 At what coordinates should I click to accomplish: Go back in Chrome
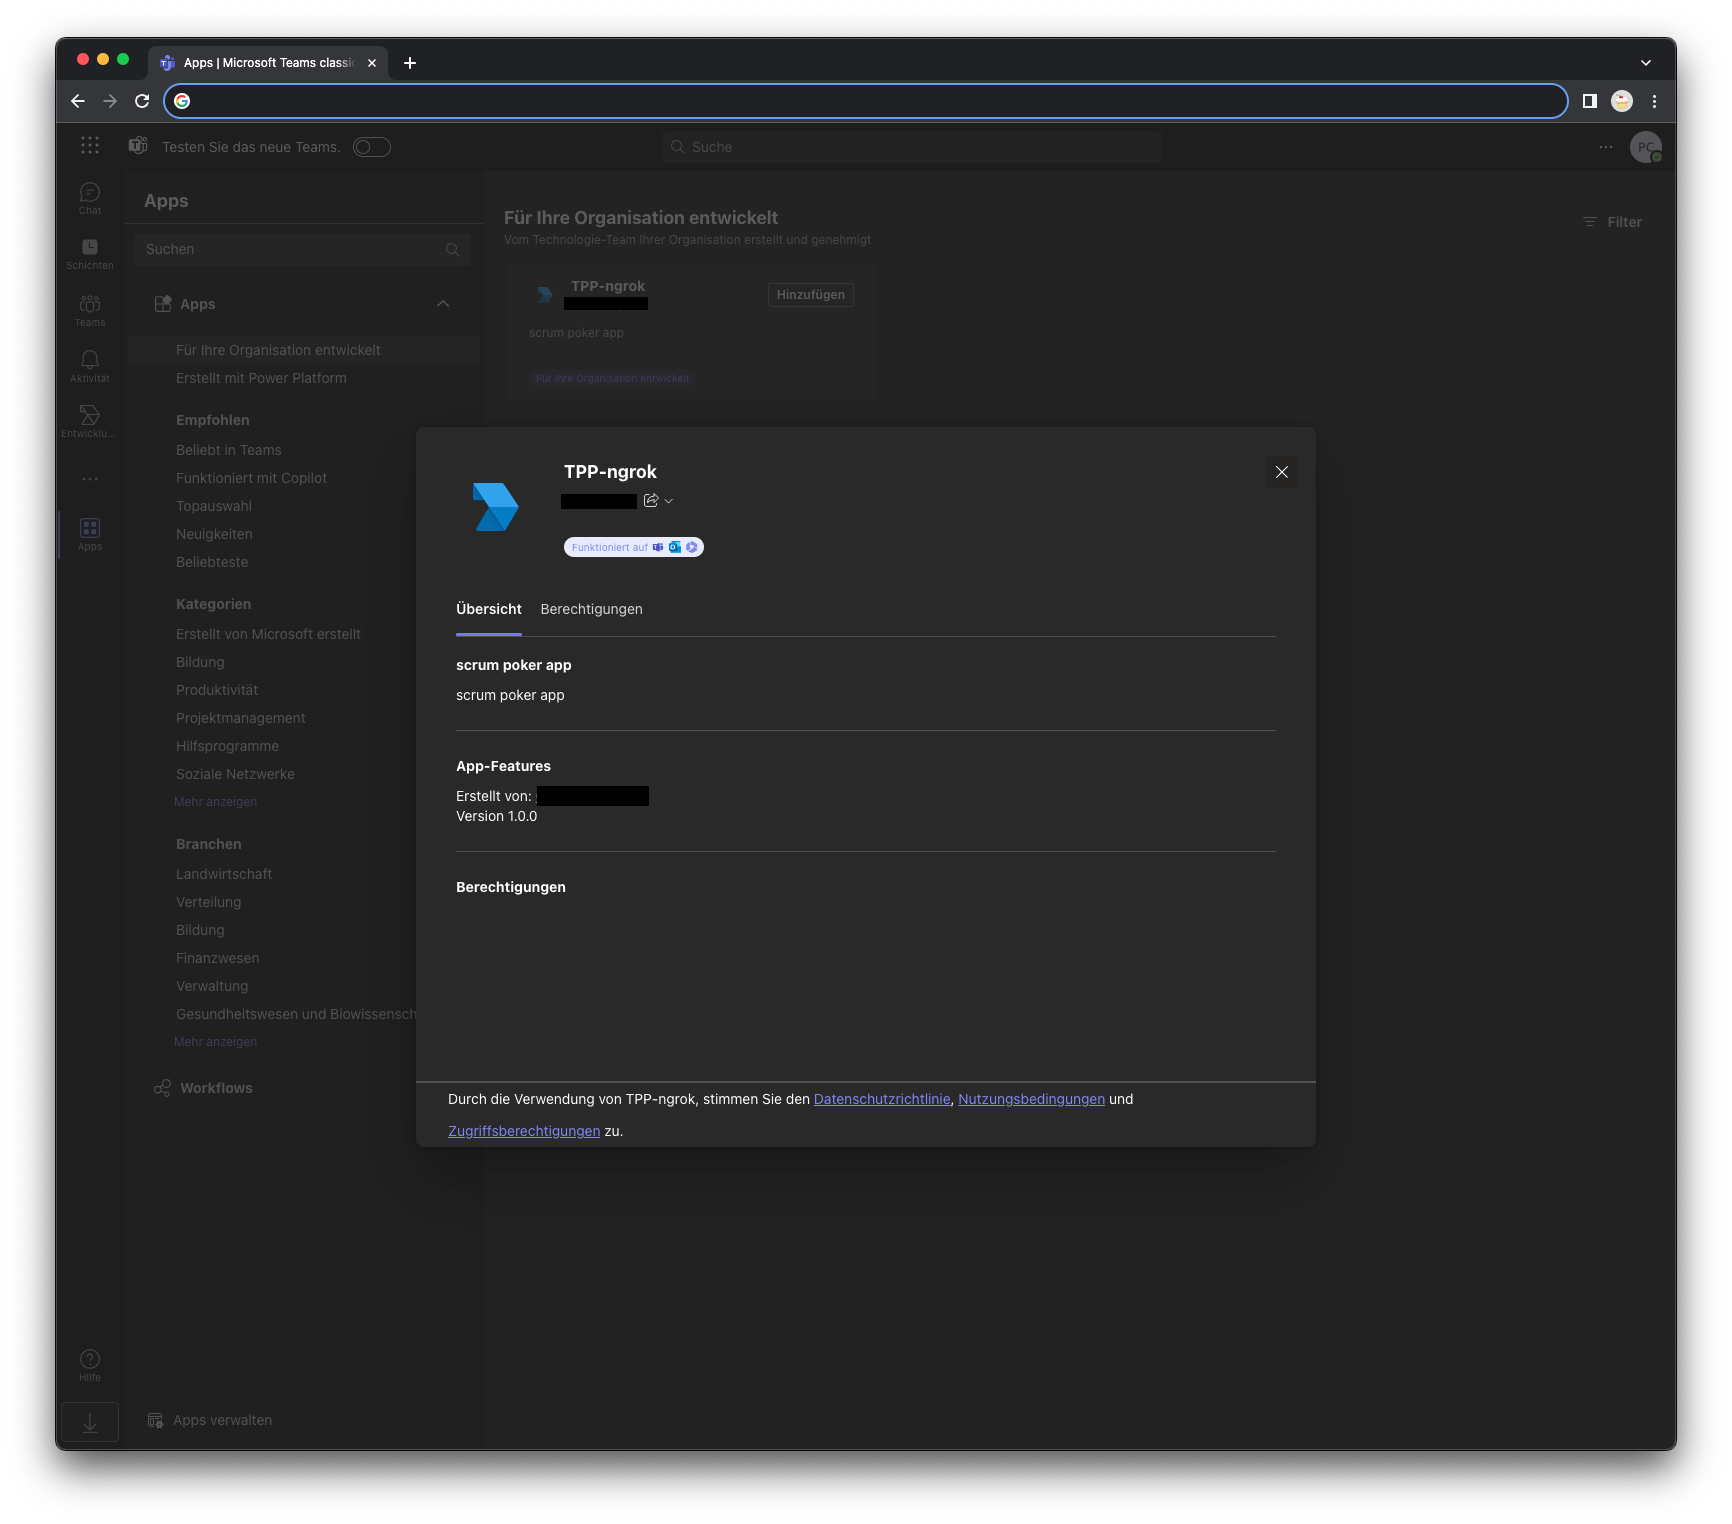[x=78, y=101]
